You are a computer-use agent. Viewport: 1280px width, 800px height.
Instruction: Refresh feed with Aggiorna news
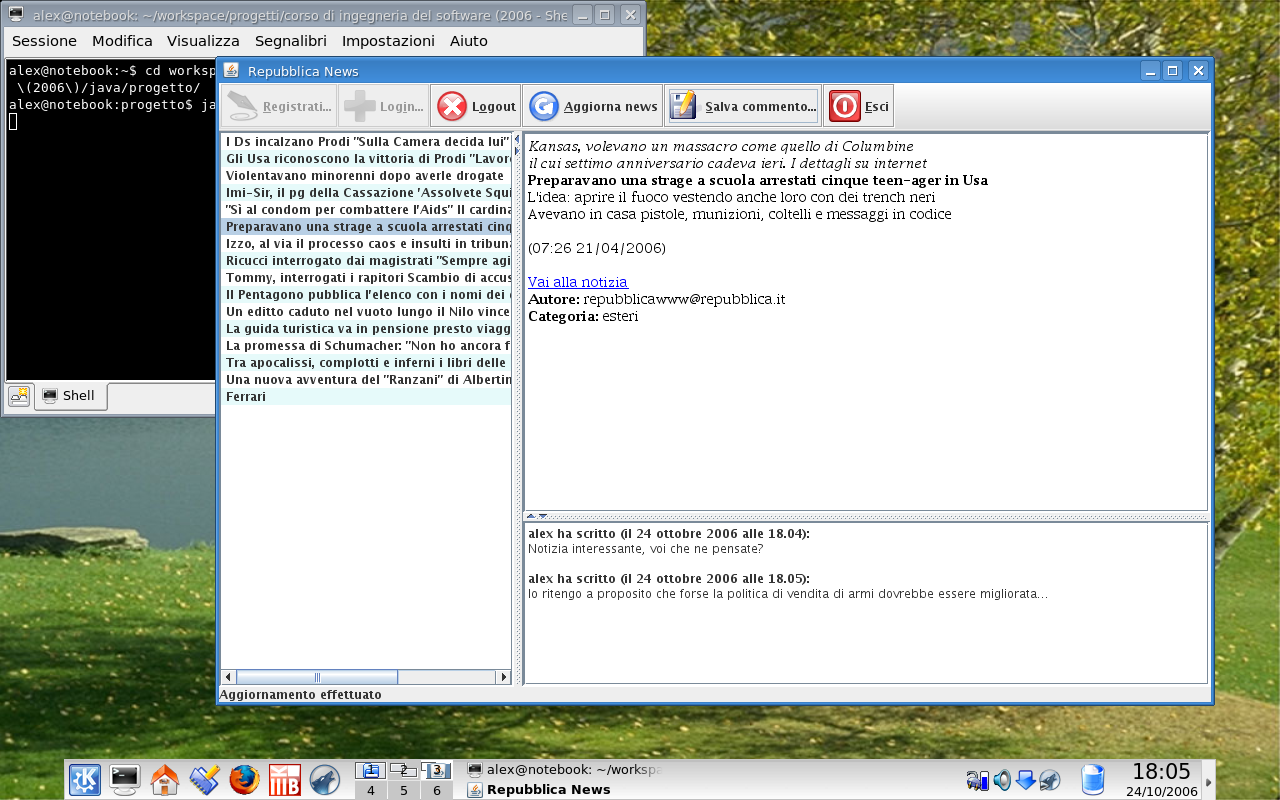(x=593, y=106)
